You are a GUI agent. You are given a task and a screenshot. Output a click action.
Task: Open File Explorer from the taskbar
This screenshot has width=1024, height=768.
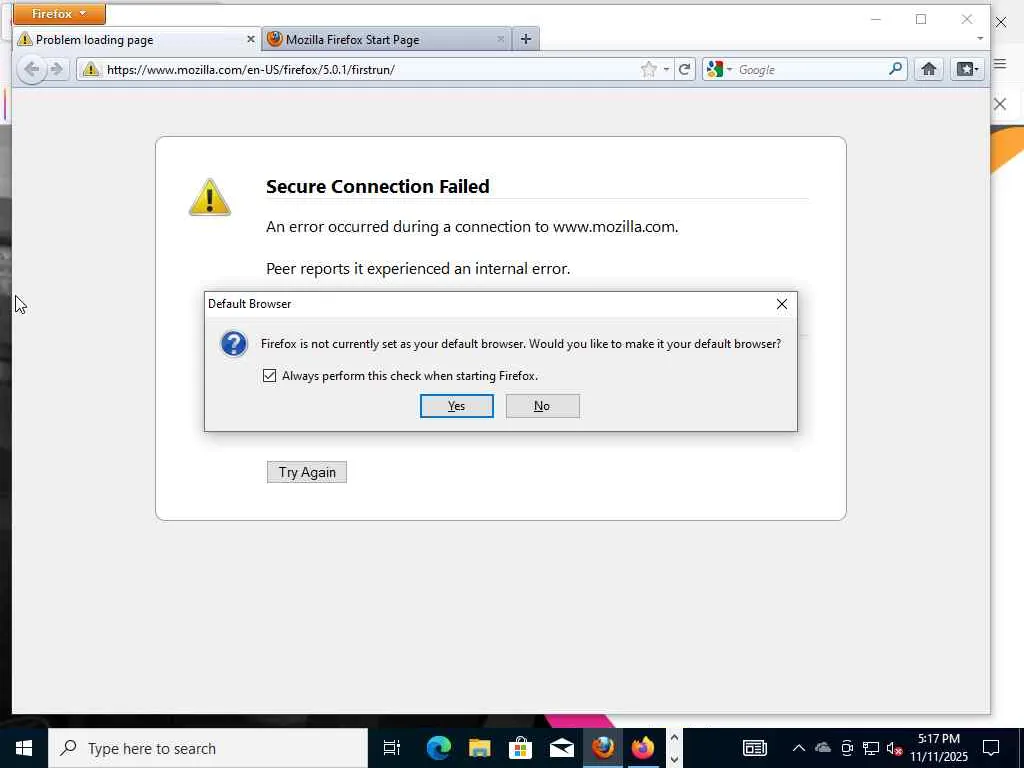pos(479,748)
